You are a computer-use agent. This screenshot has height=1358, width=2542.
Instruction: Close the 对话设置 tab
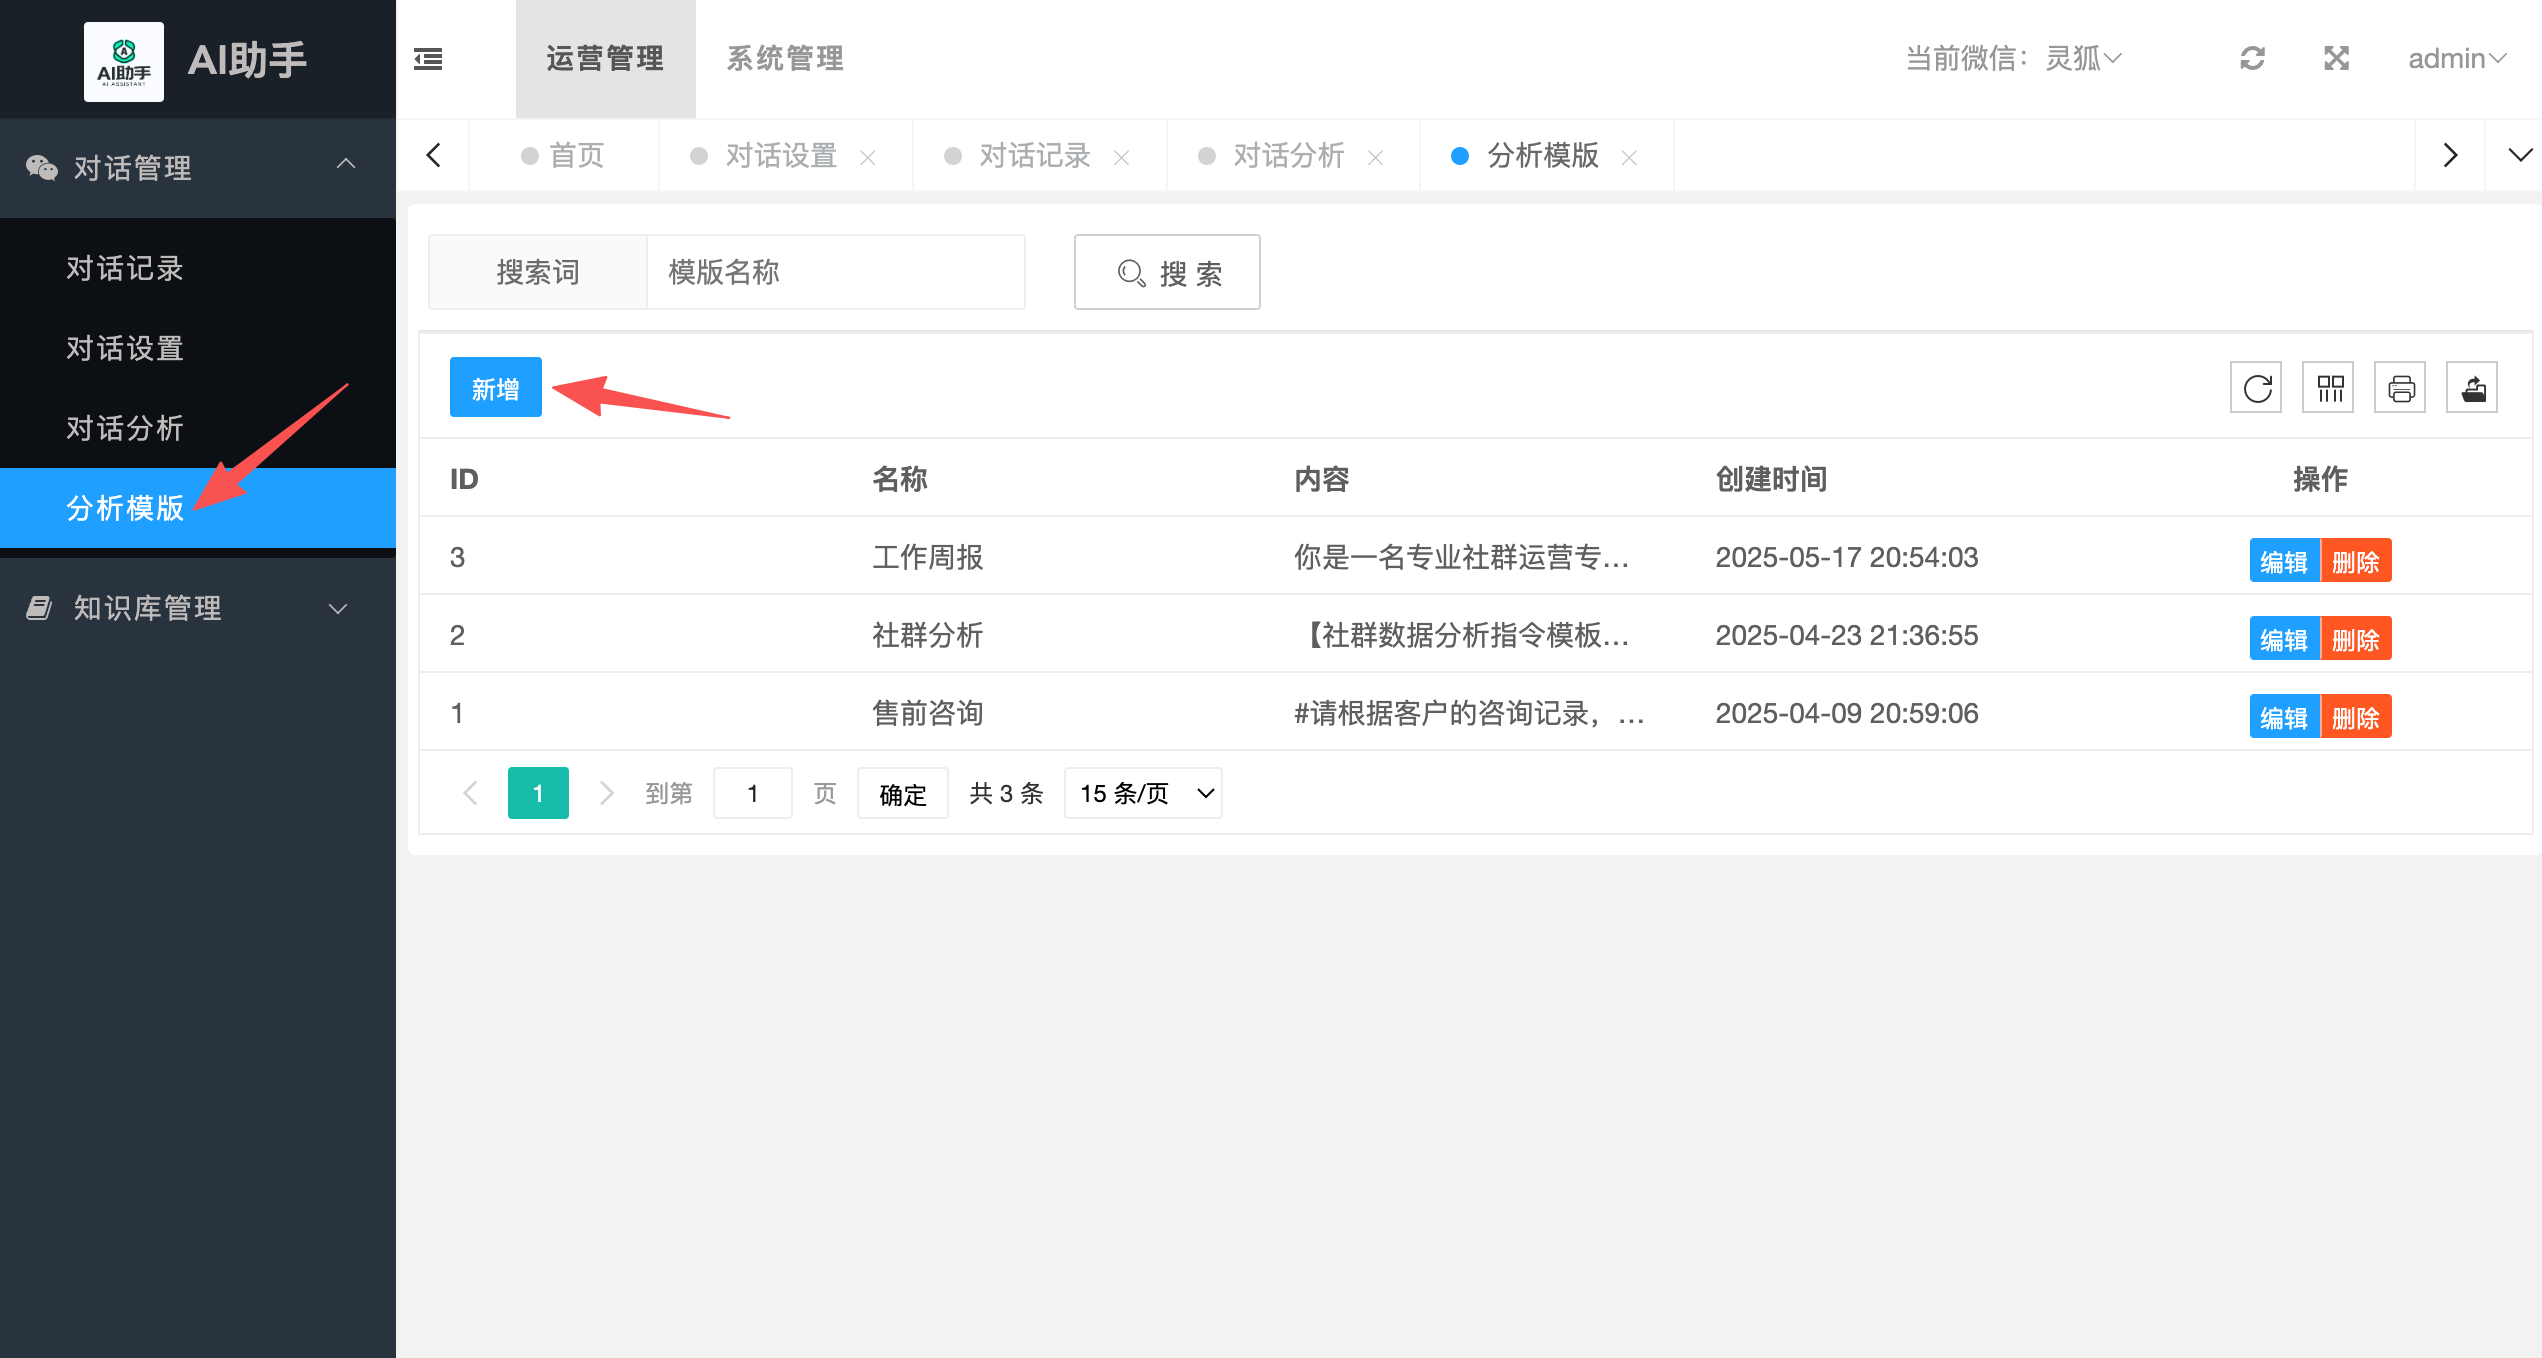[868, 158]
